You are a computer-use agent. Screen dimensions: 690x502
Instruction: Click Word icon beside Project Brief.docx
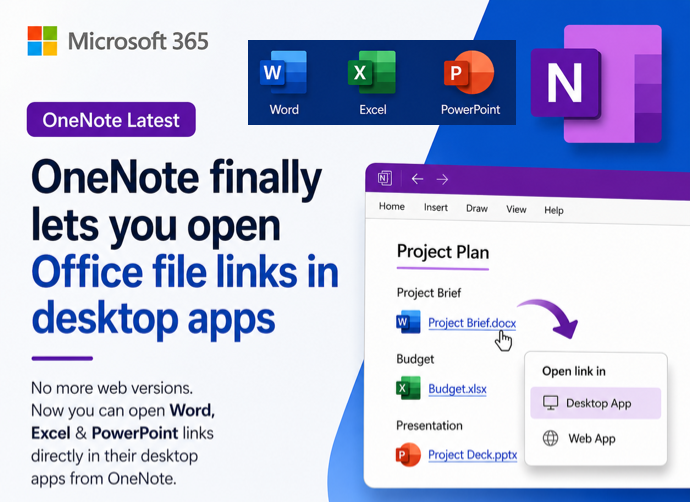[408, 322]
